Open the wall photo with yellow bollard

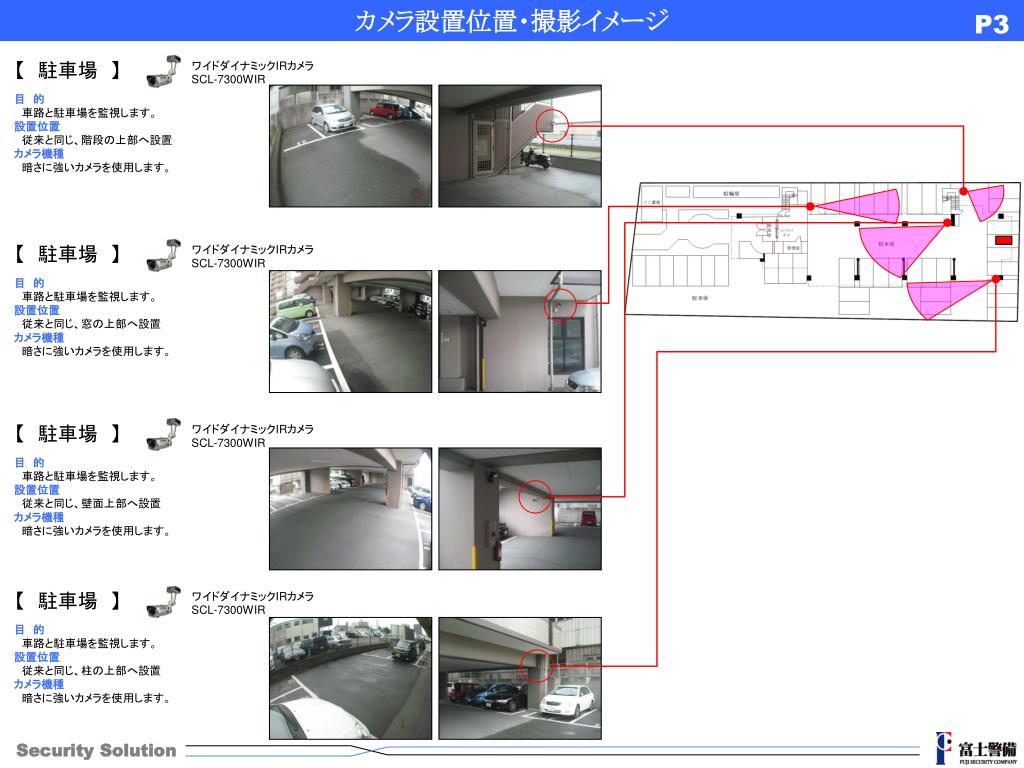(x=520, y=509)
